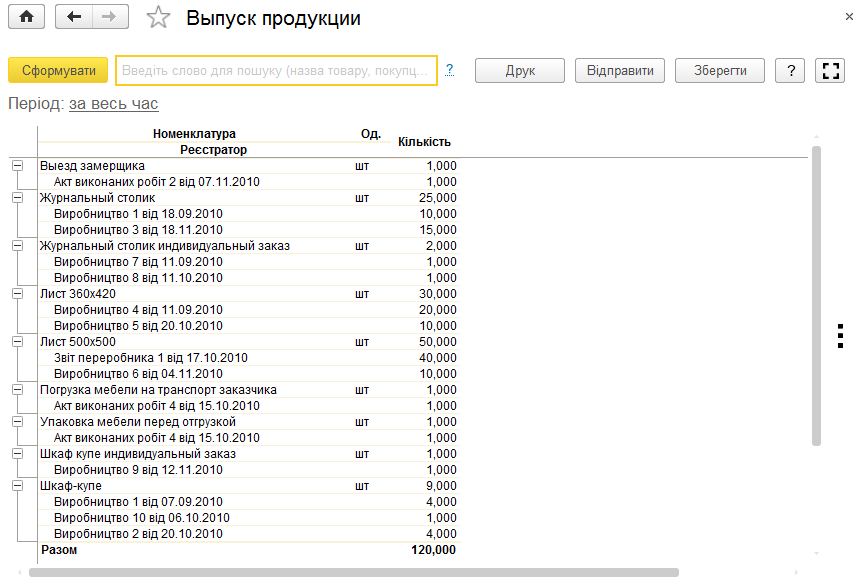Navigate back with the left arrow
The width and height of the screenshot is (862, 586).
pos(74,16)
